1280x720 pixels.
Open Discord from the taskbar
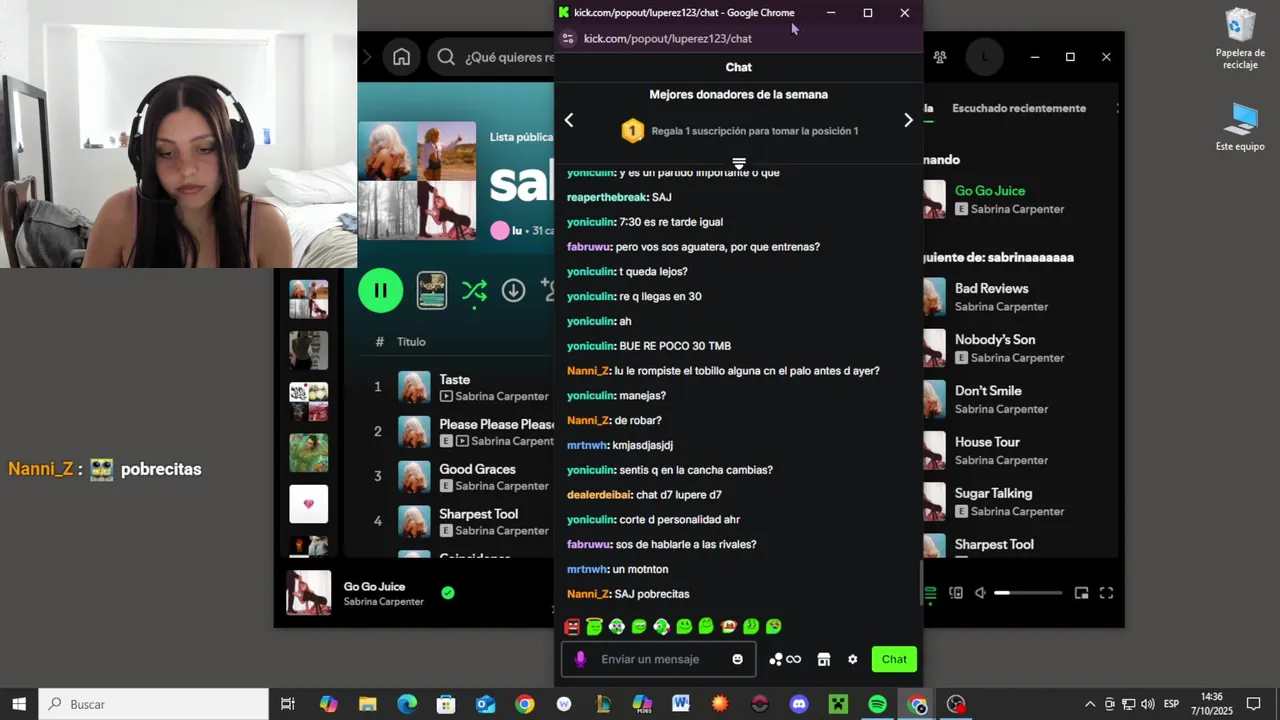point(799,704)
